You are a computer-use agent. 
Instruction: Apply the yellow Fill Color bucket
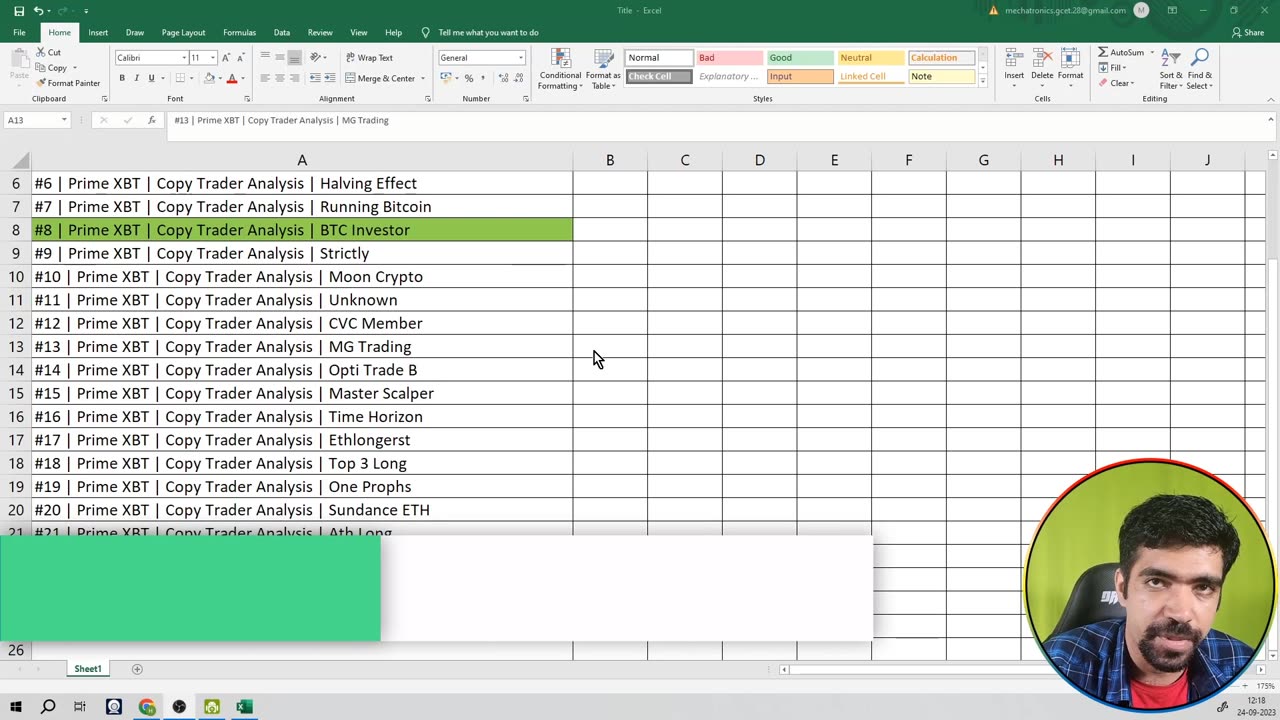pyautogui.click(x=209, y=78)
